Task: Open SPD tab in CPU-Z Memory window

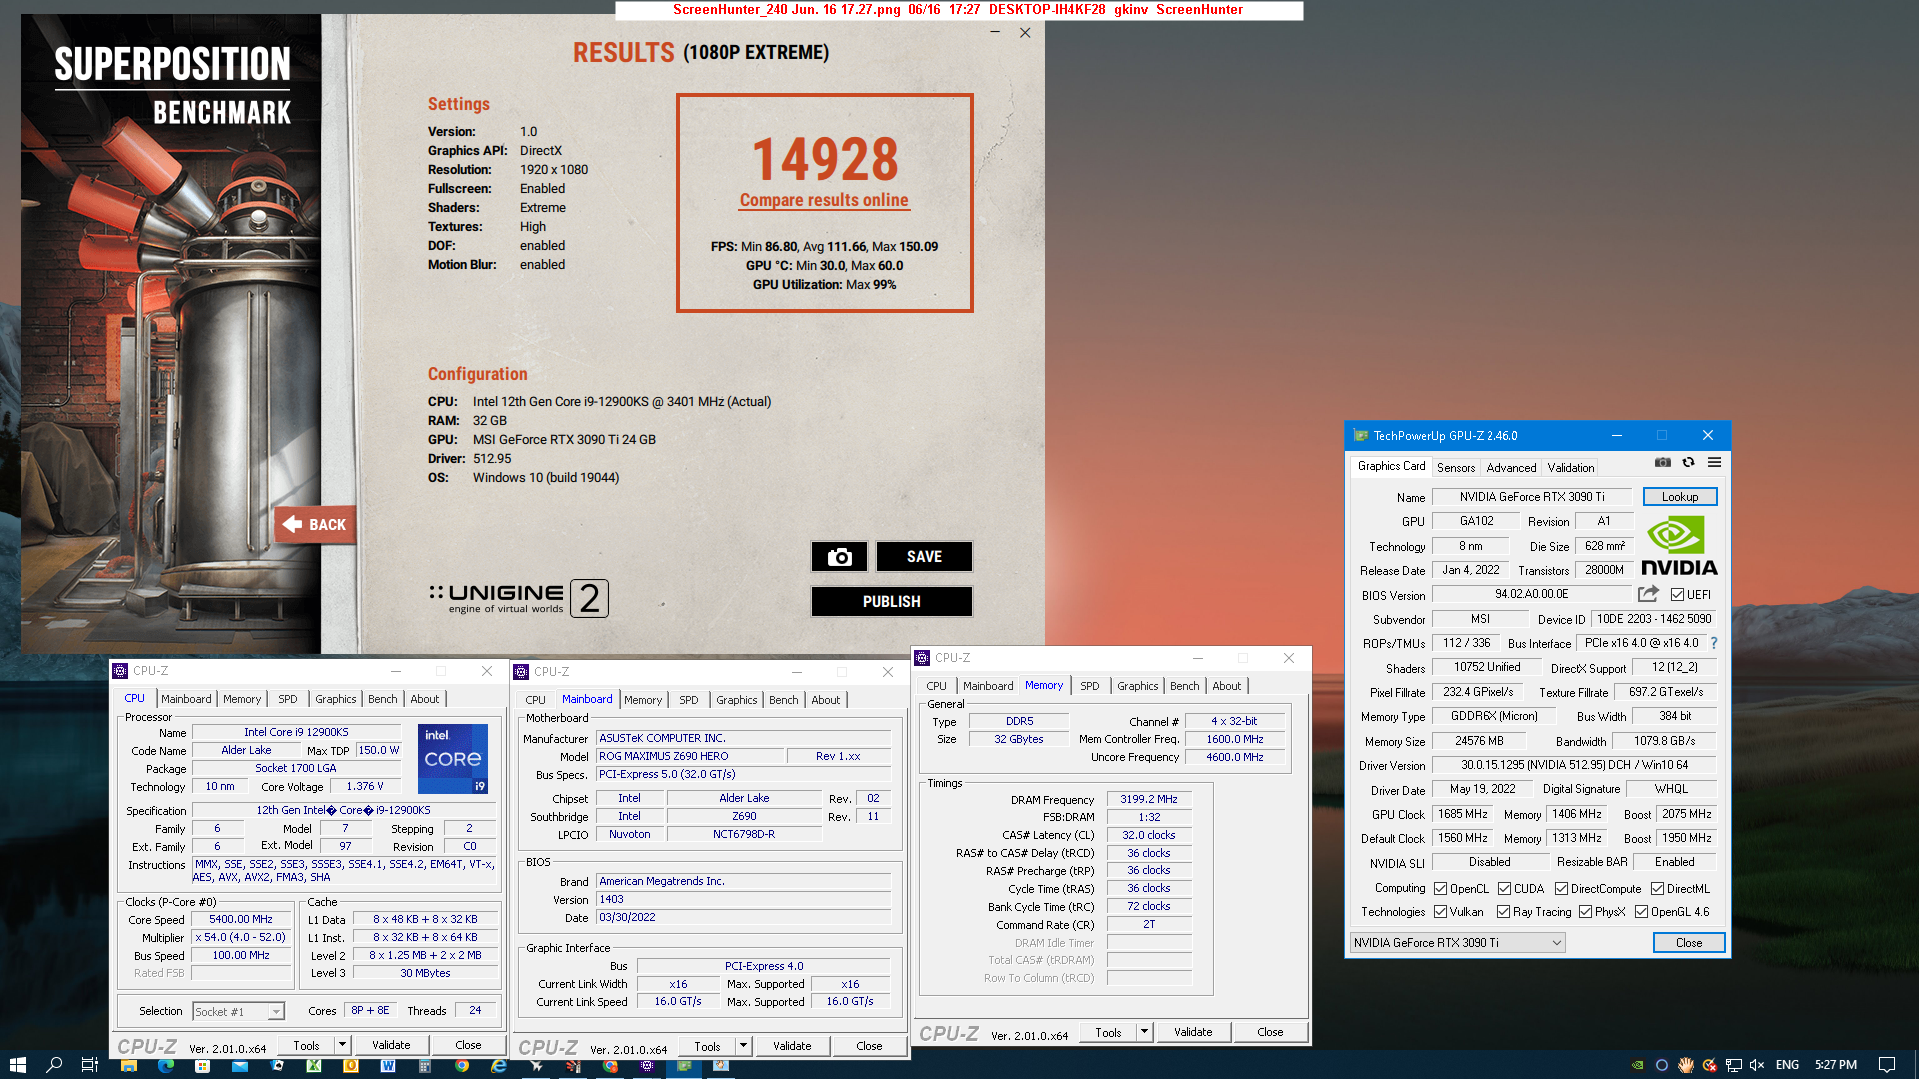Action: 1090,686
